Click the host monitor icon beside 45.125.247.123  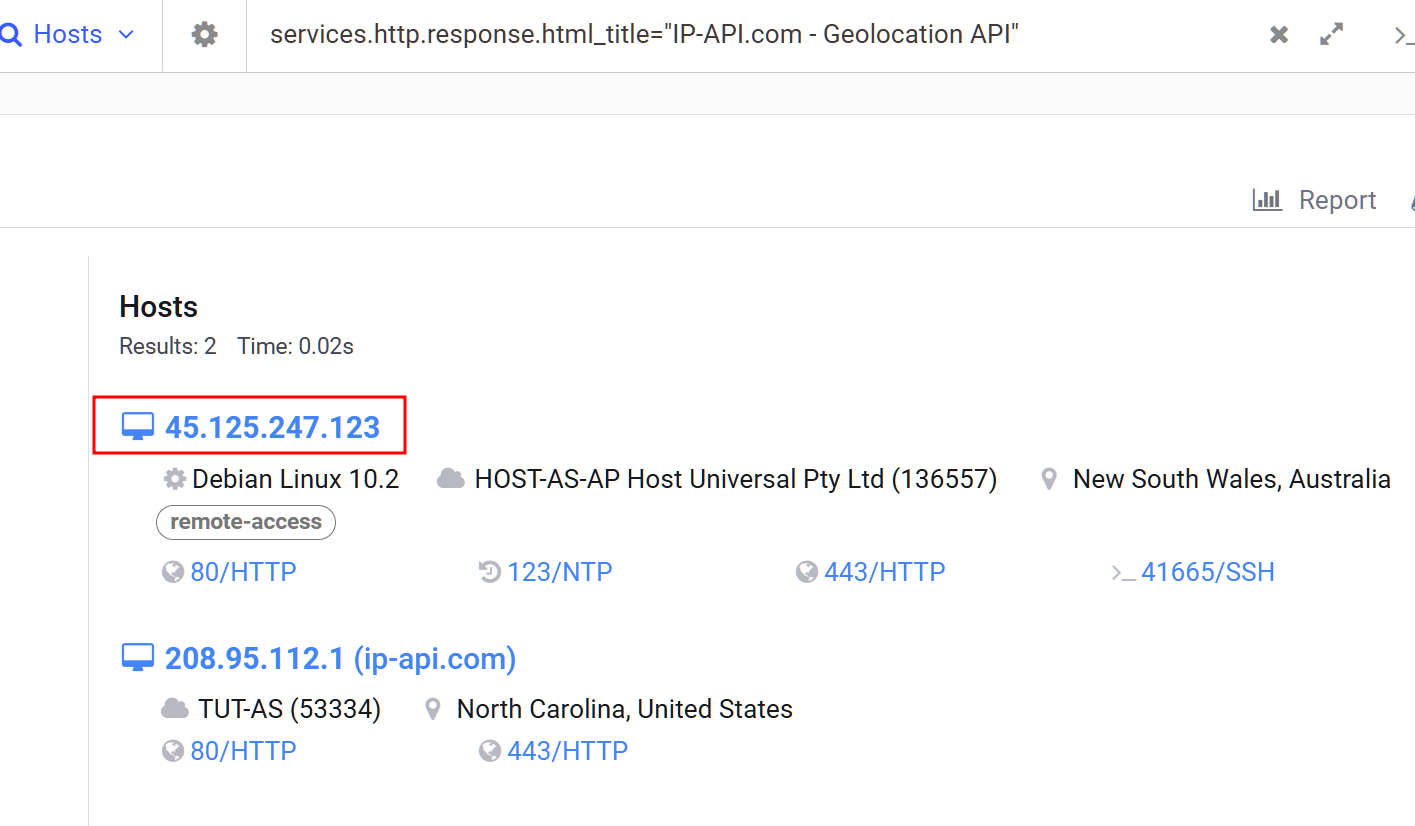click(x=138, y=424)
